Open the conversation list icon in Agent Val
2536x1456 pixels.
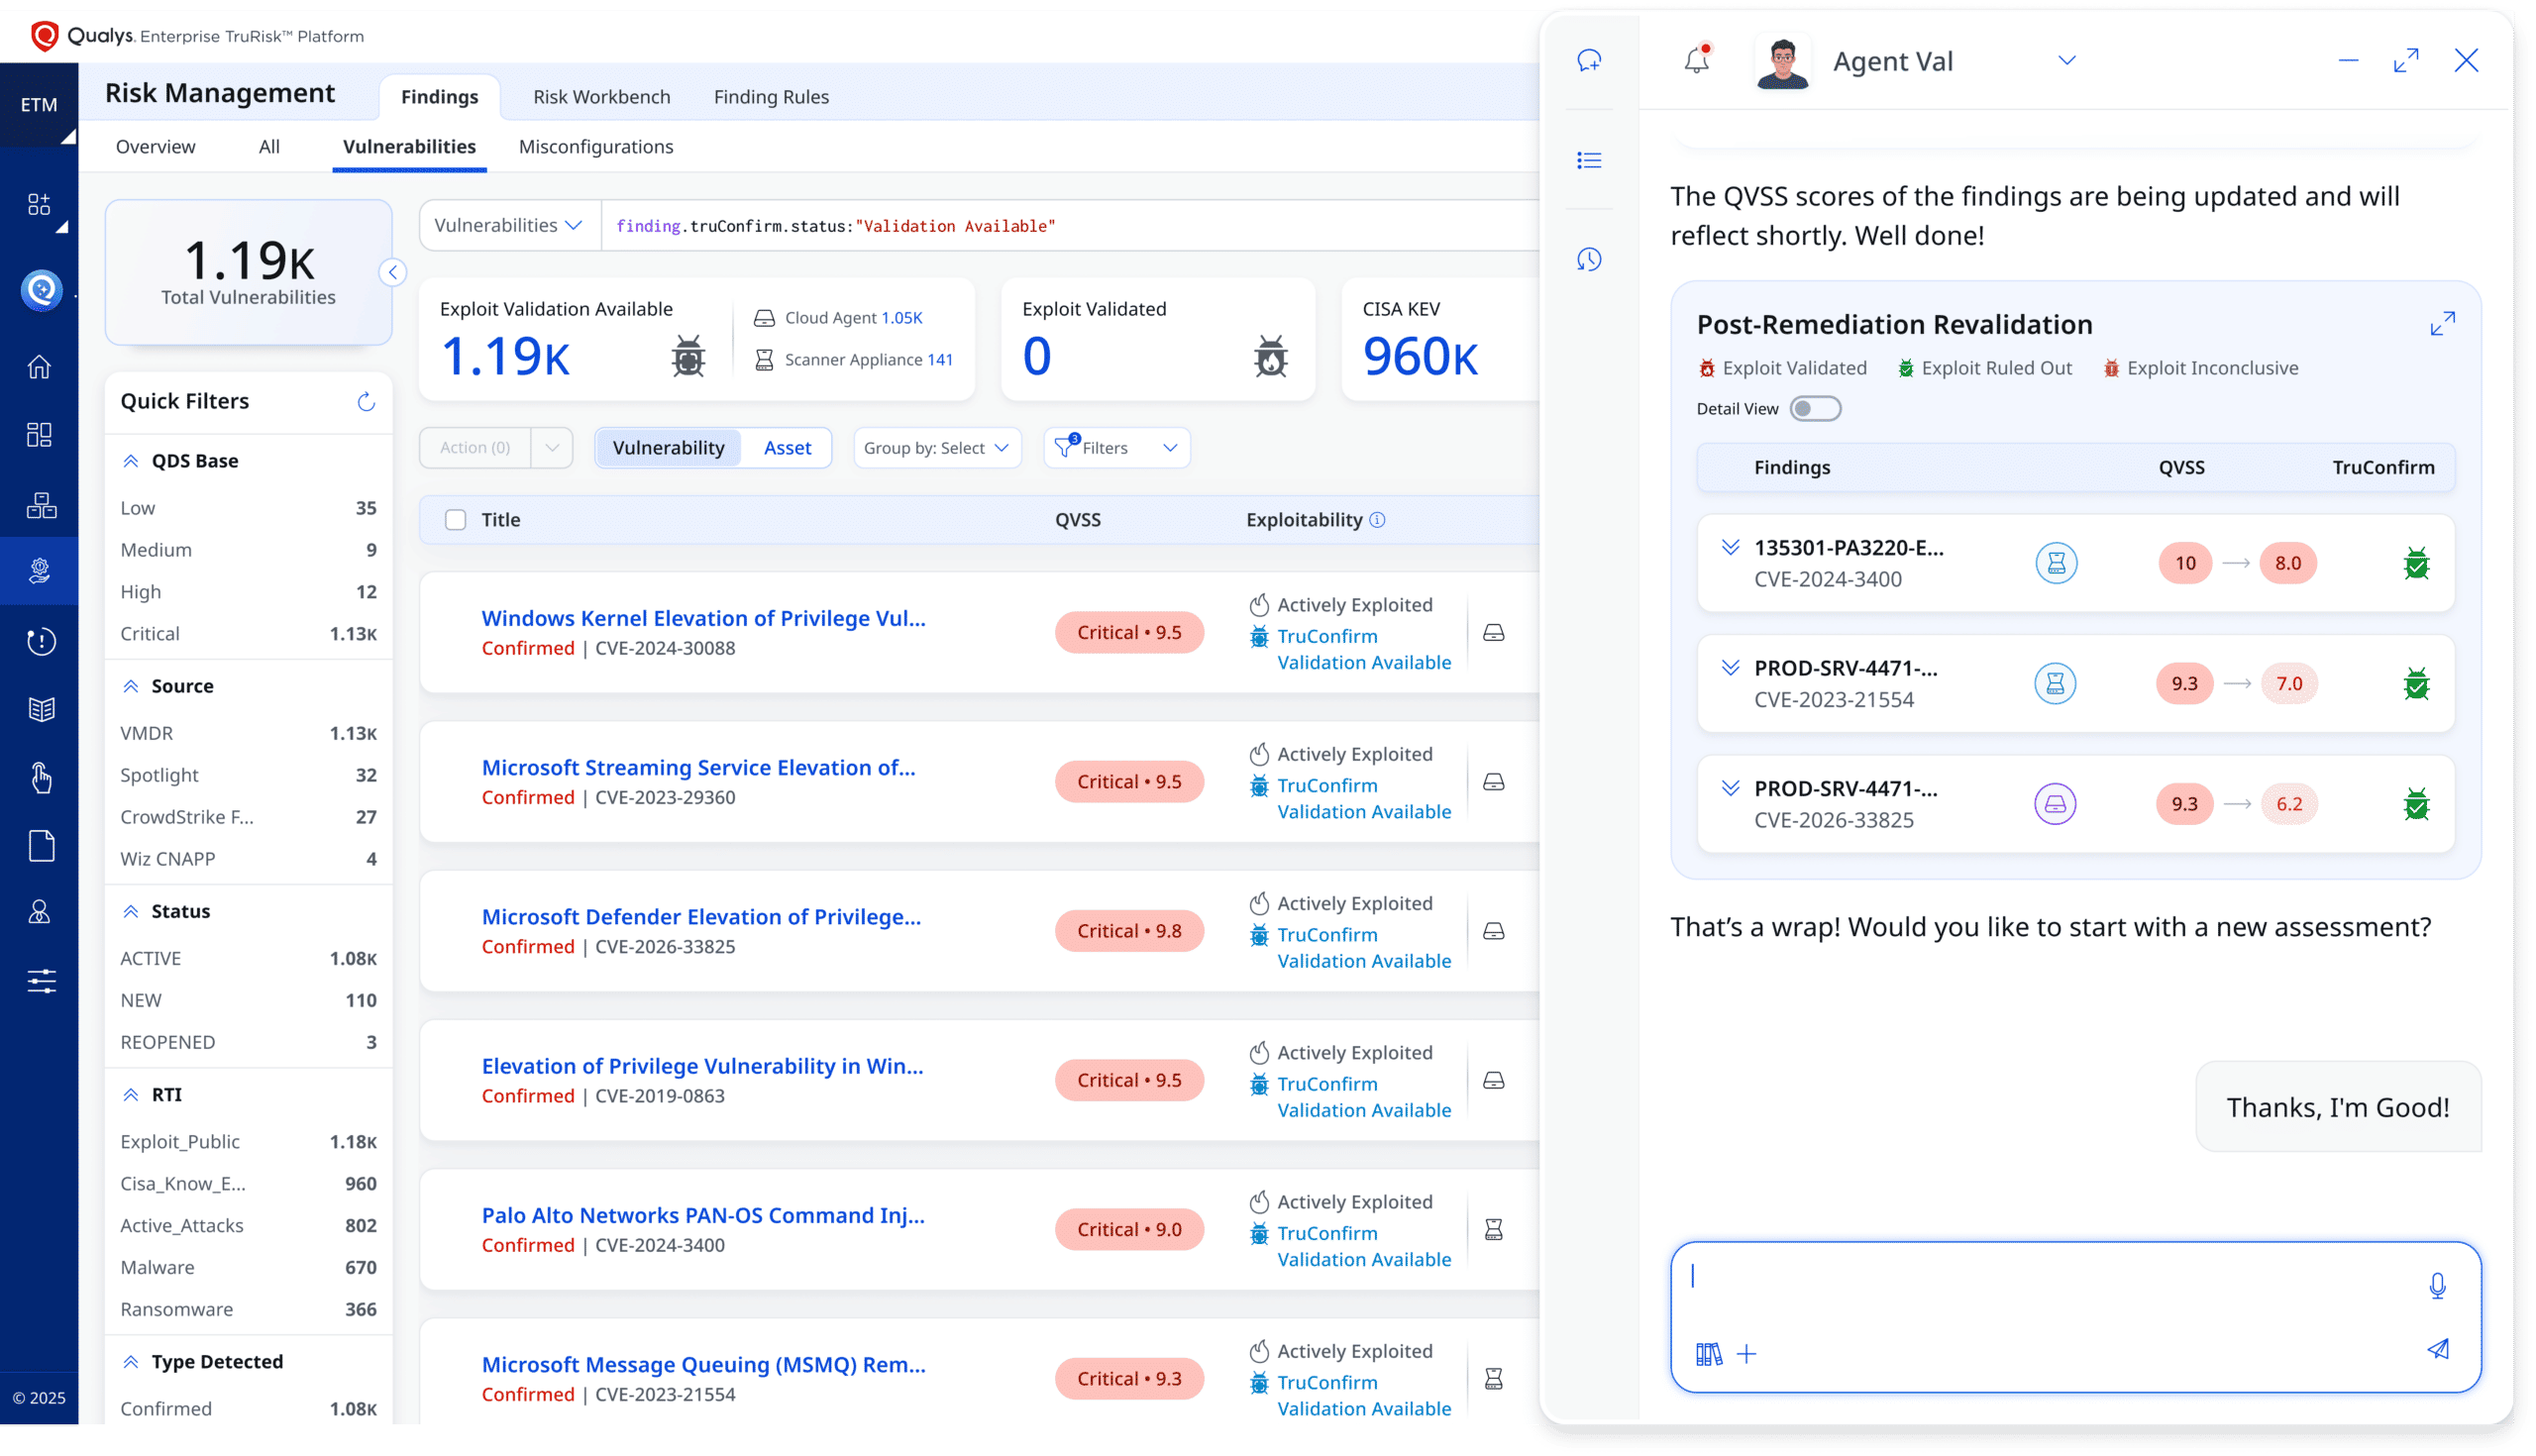point(1589,160)
